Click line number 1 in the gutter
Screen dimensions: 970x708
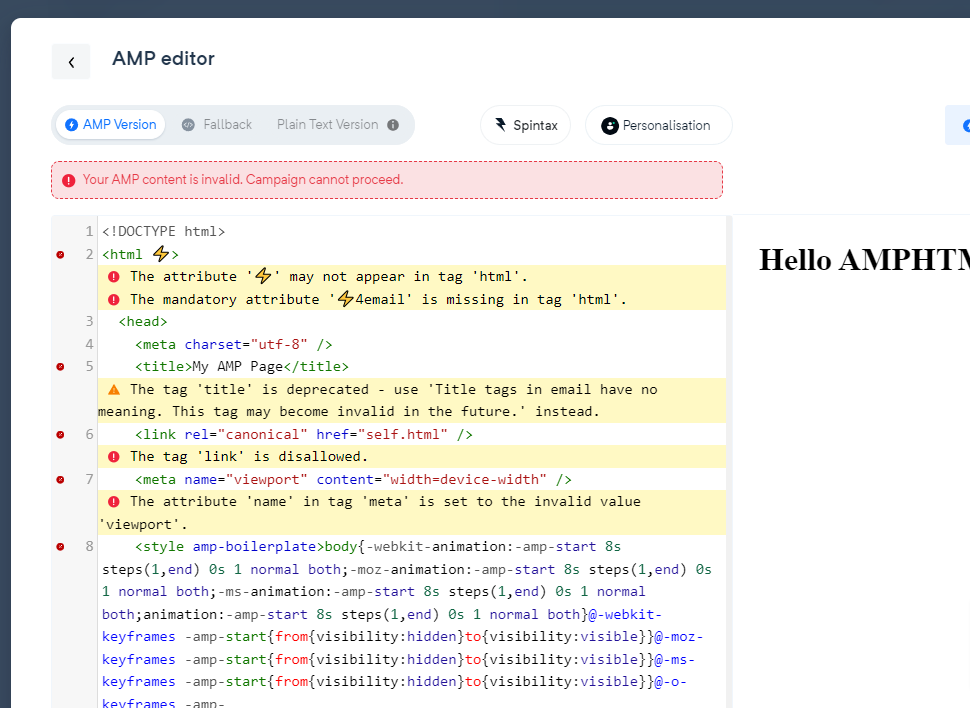click(x=89, y=231)
